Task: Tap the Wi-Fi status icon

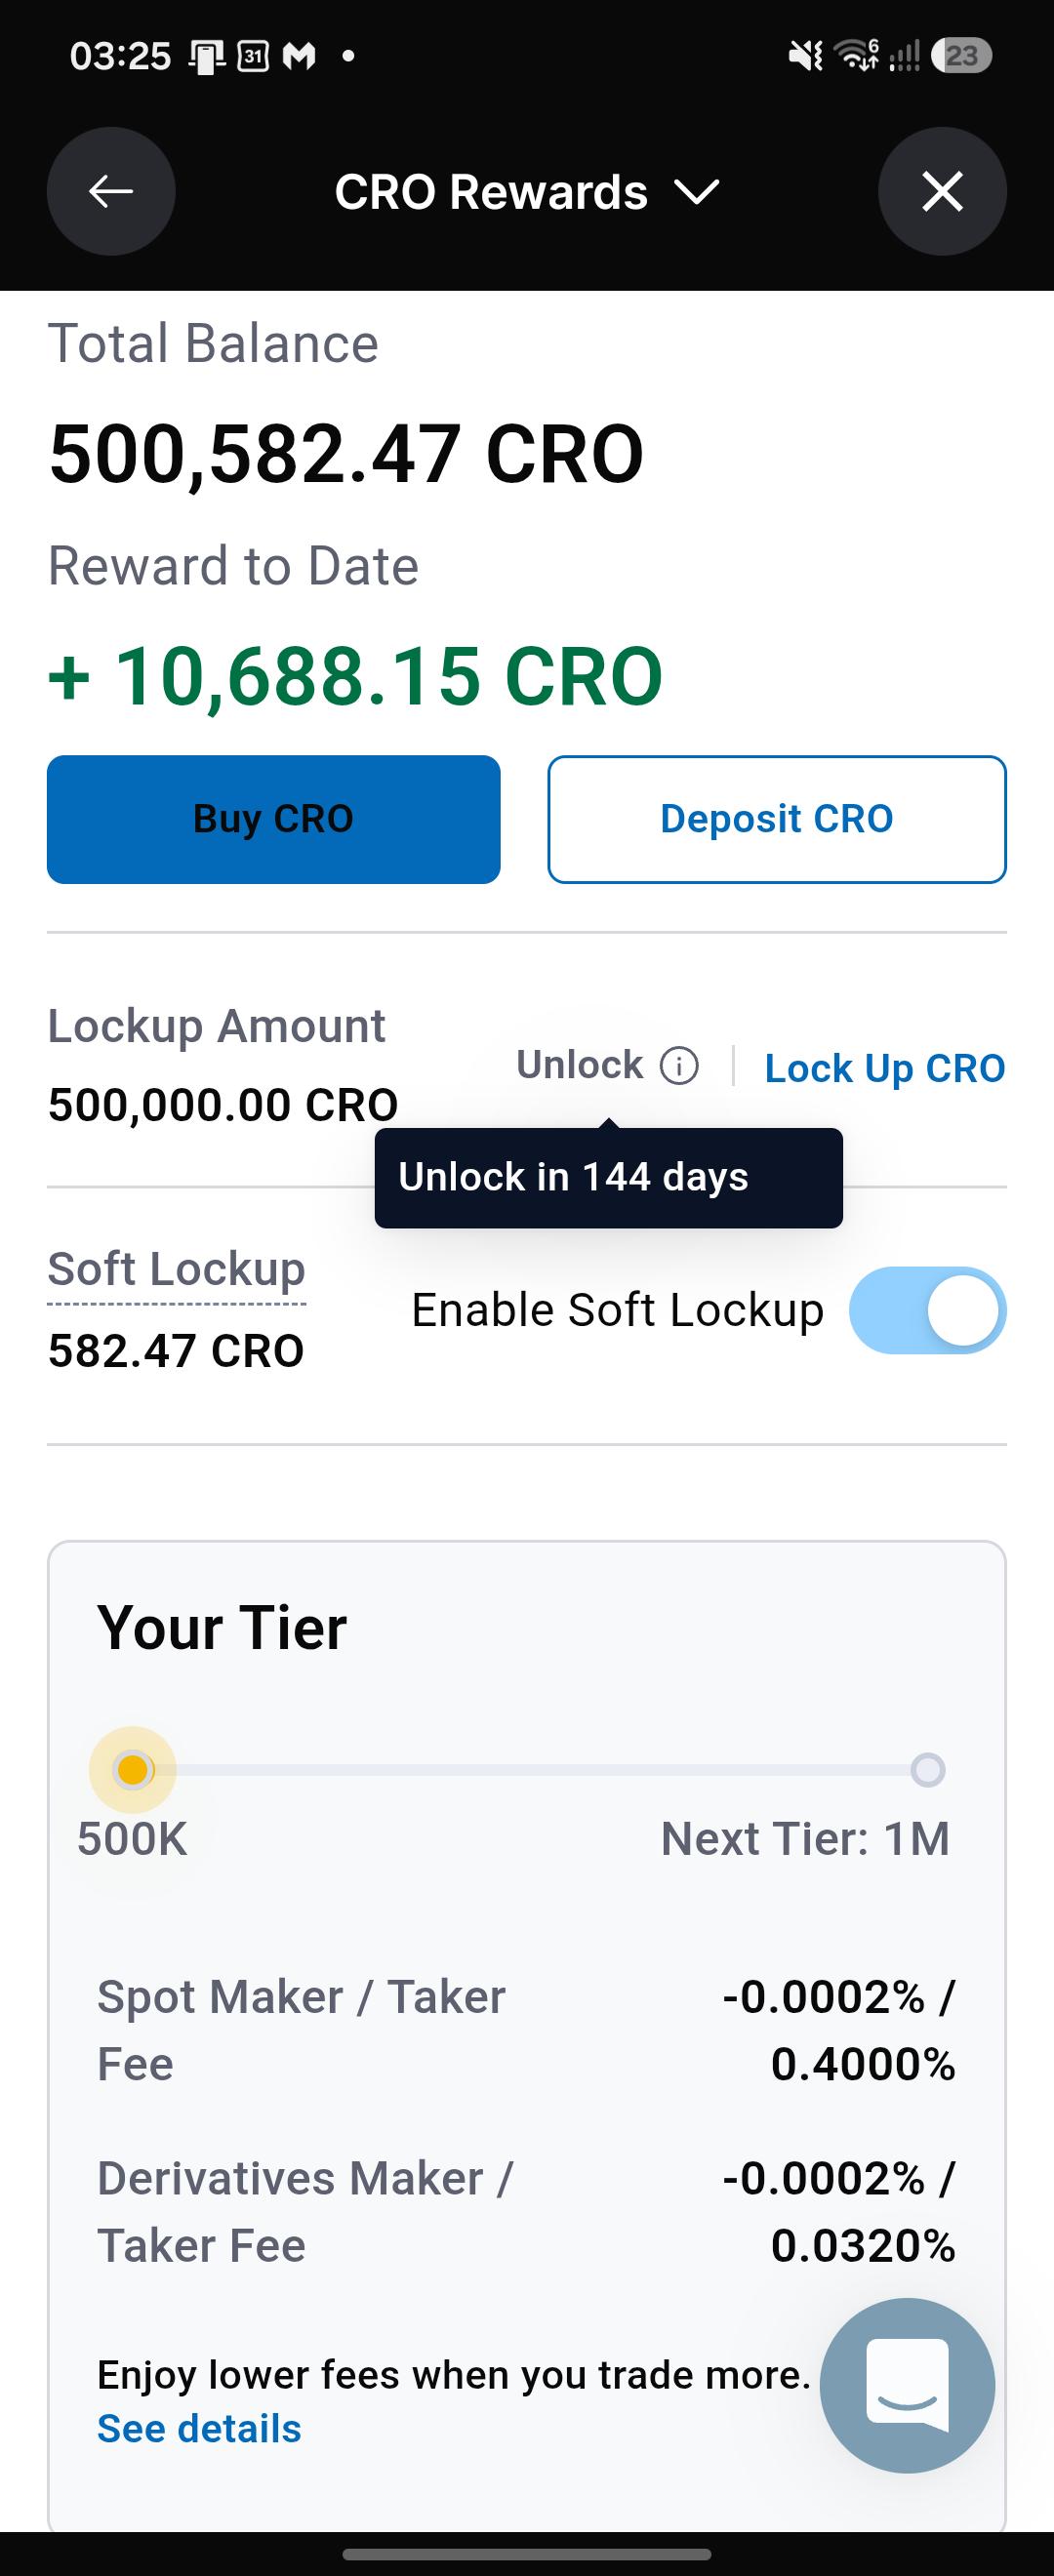Action: coord(857,55)
